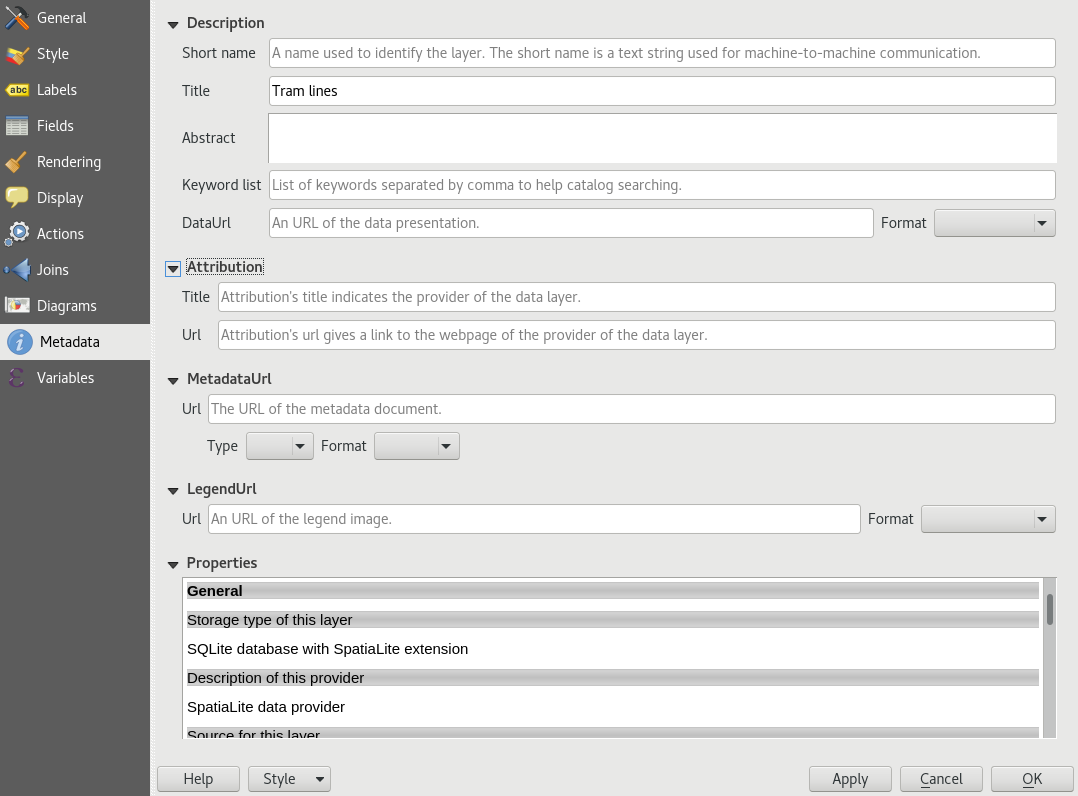Open the Style button dropdown arrow

[x=320, y=780]
